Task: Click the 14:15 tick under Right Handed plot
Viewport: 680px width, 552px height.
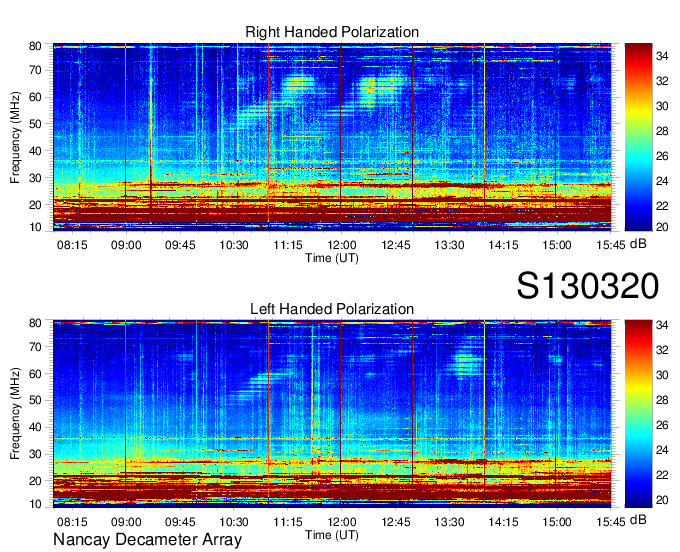Action: click(503, 245)
